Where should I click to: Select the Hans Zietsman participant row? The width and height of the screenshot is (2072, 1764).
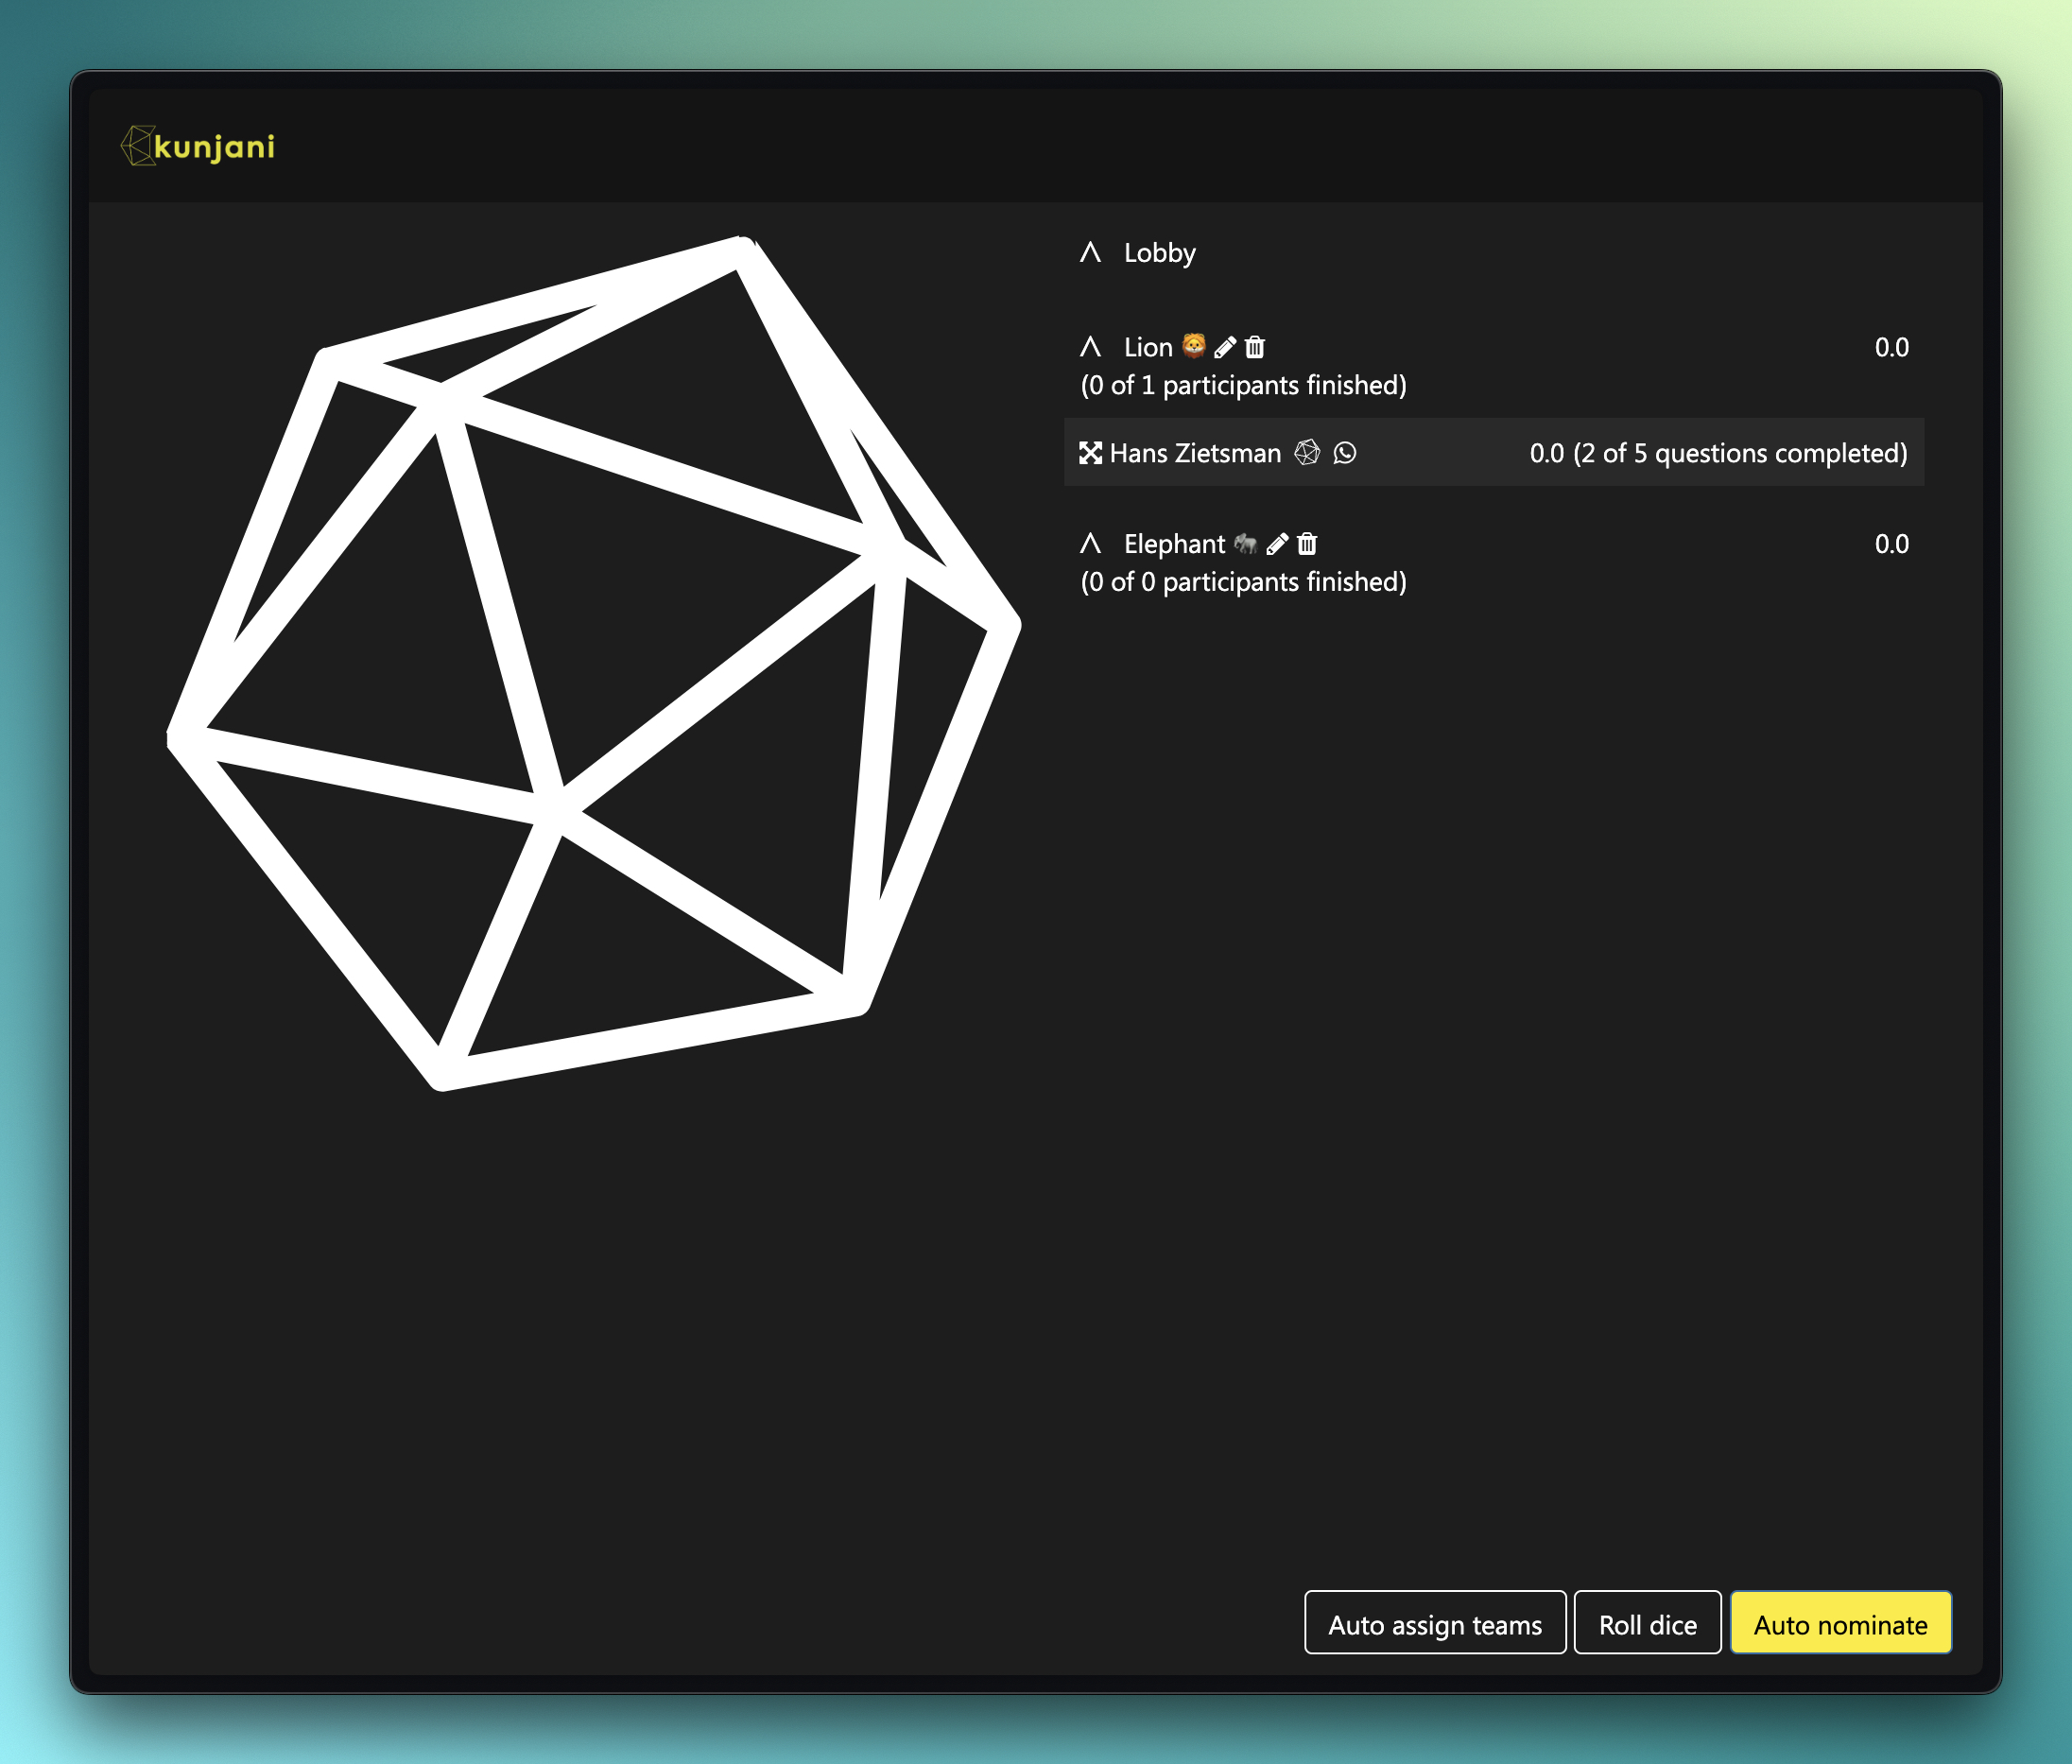click(1494, 452)
